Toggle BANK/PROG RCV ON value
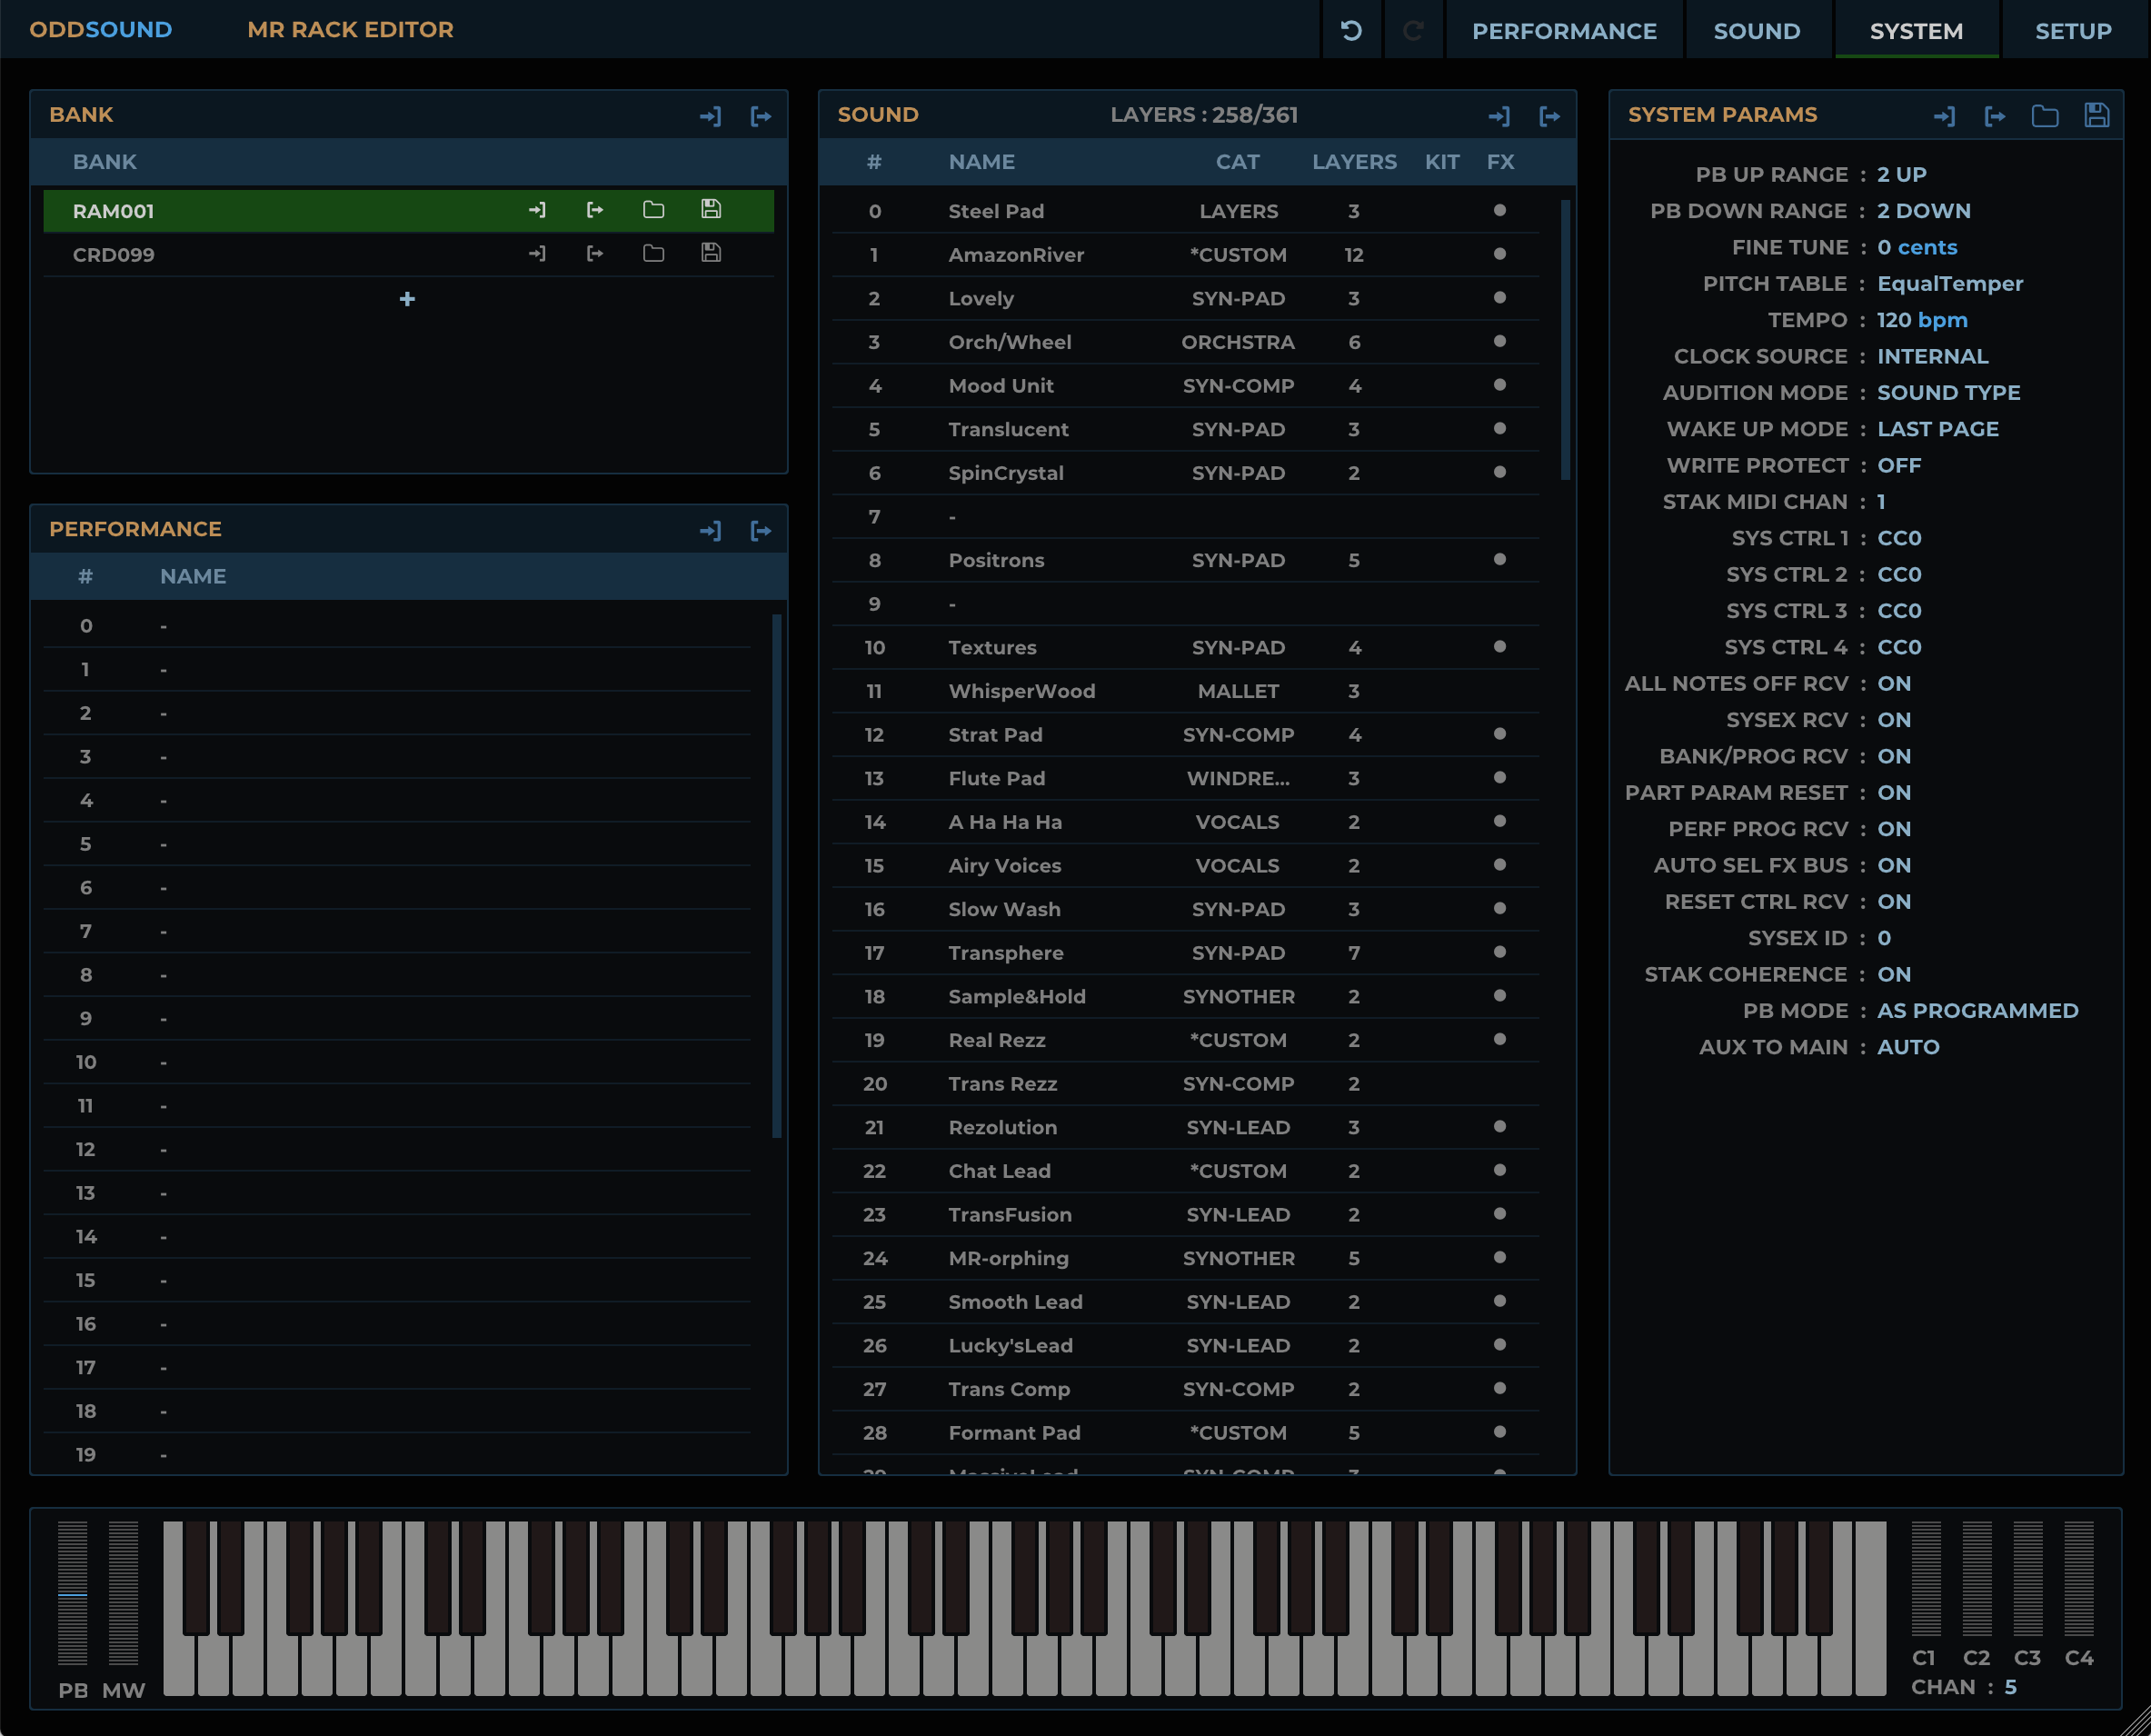 click(1894, 756)
